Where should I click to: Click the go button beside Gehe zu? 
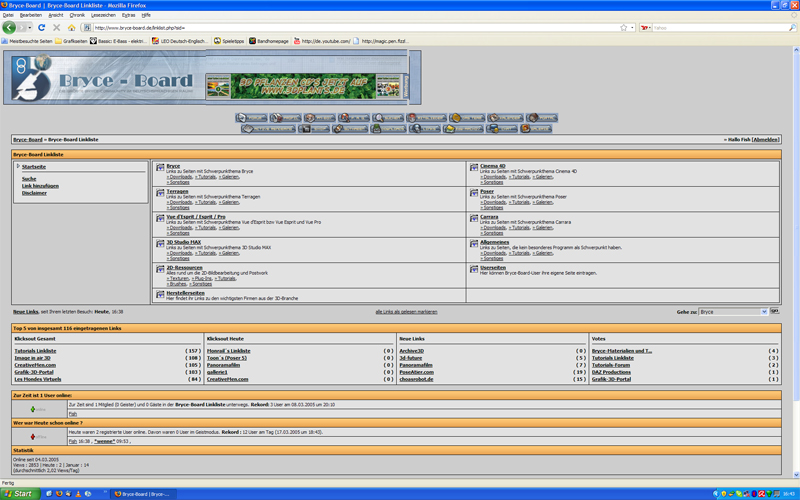point(774,311)
